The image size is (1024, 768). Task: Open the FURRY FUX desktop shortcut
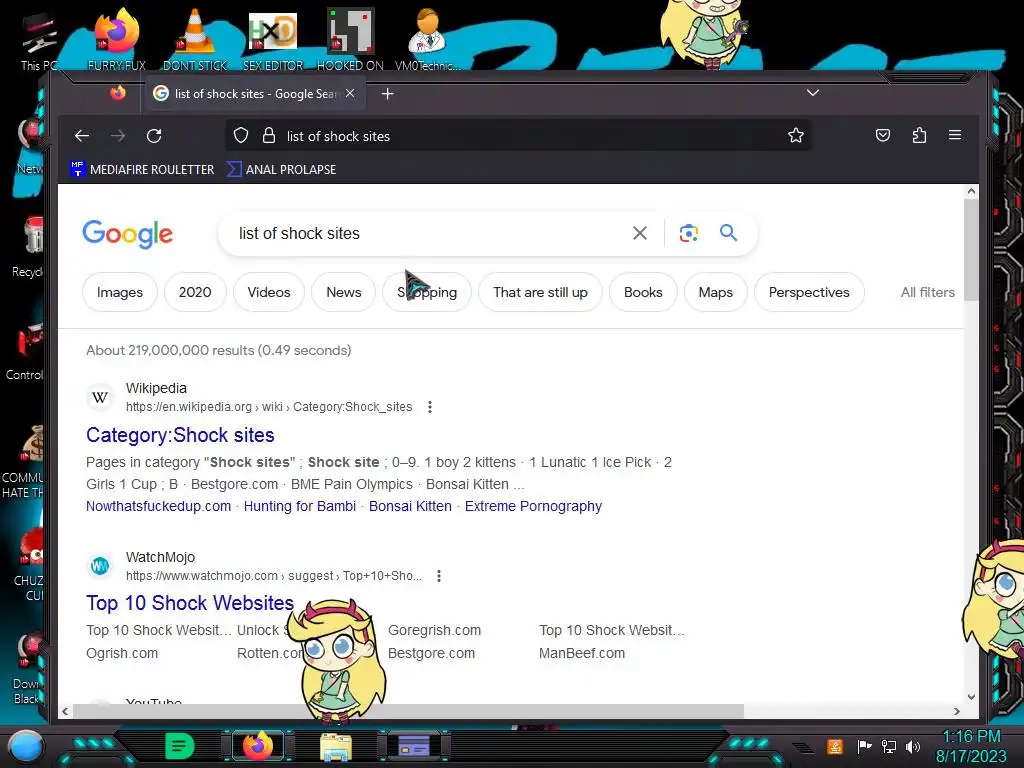[x=117, y=39]
